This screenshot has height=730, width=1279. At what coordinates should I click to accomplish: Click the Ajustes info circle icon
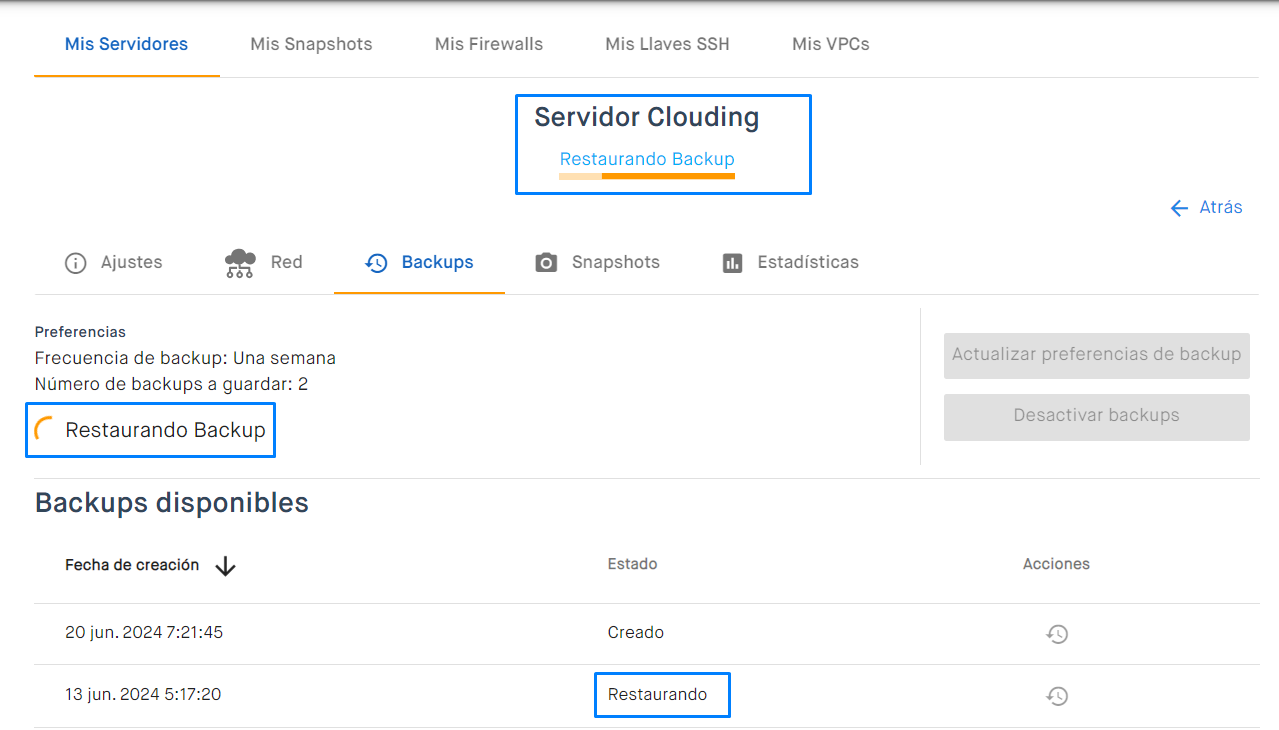tap(76, 263)
